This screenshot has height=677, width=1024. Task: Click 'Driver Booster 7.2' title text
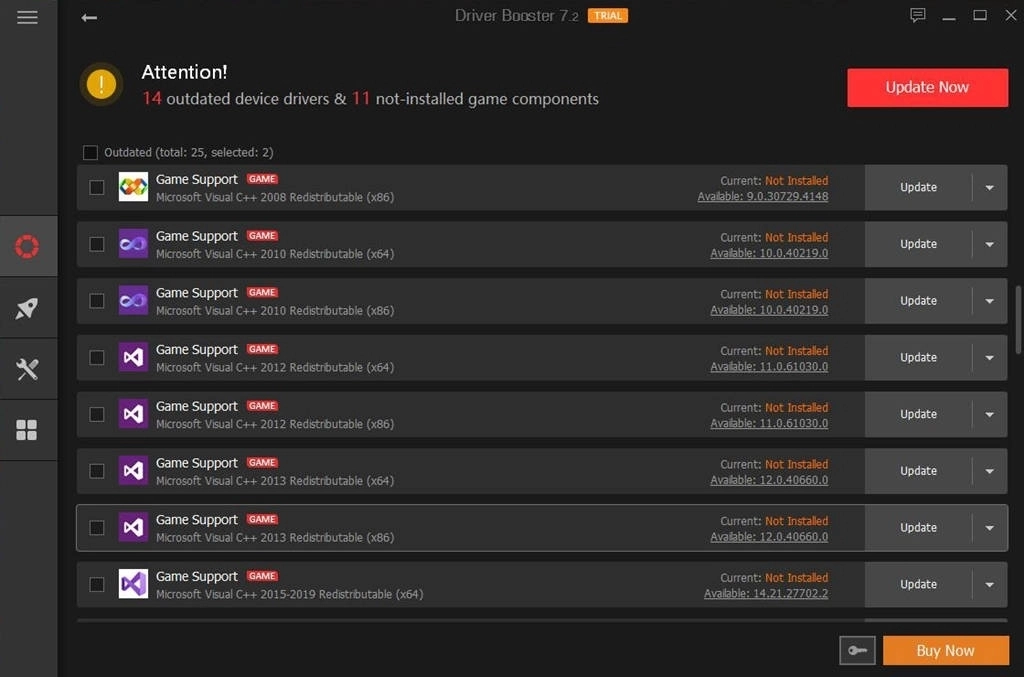[x=517, y=16]
